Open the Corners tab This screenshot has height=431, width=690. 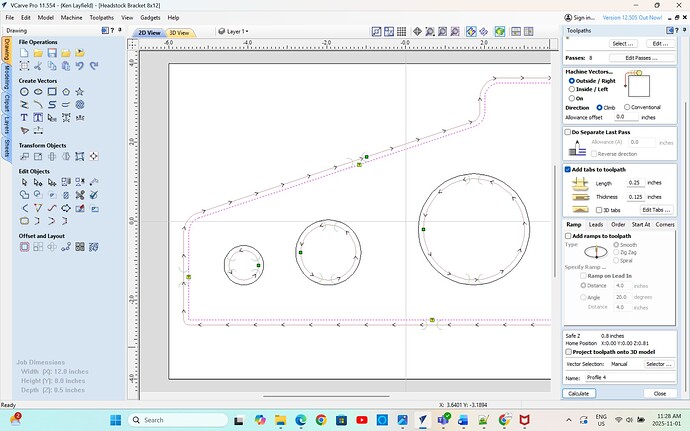pos(664,225)
